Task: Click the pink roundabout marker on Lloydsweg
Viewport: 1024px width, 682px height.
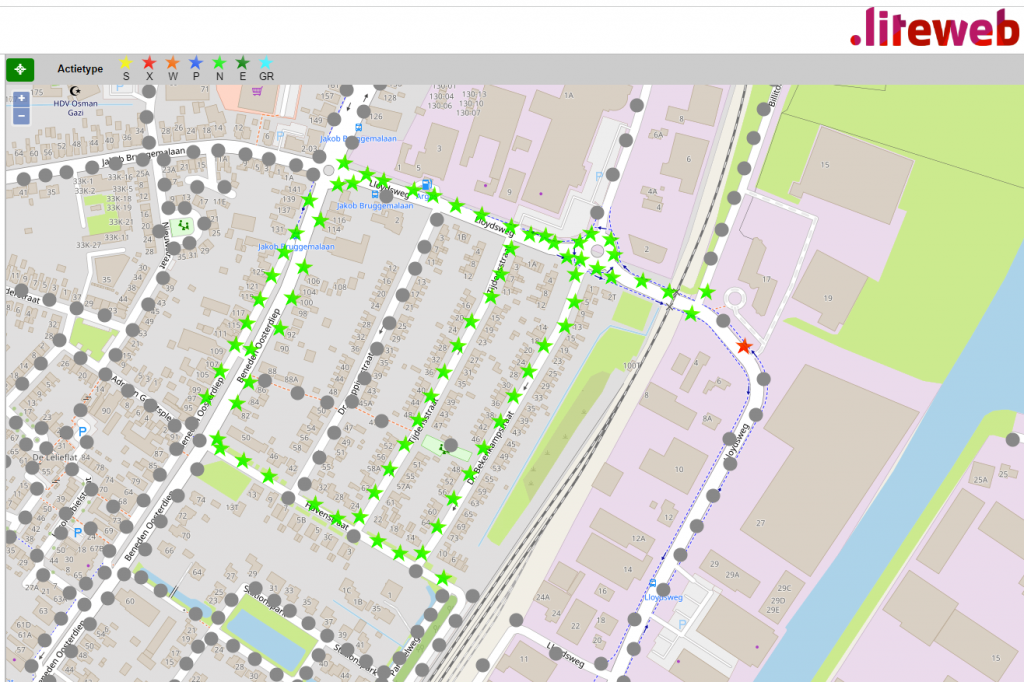Action: 598,250
